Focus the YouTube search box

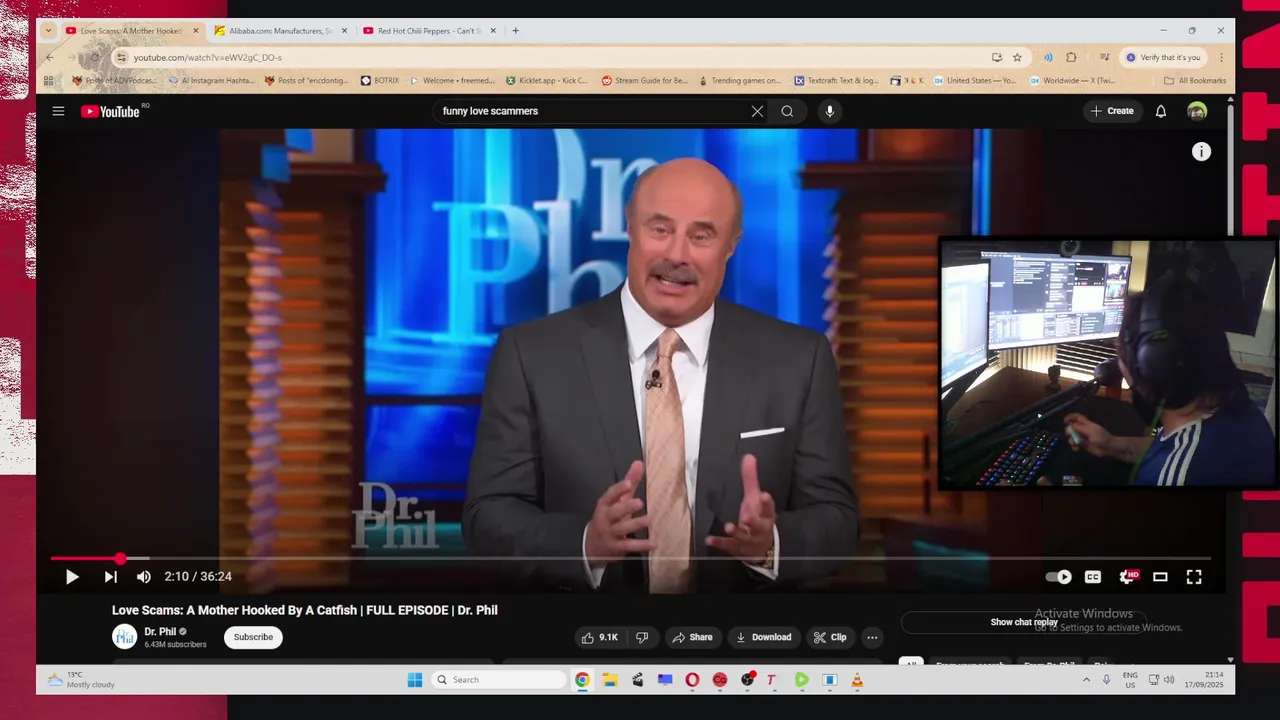[593, 111]
